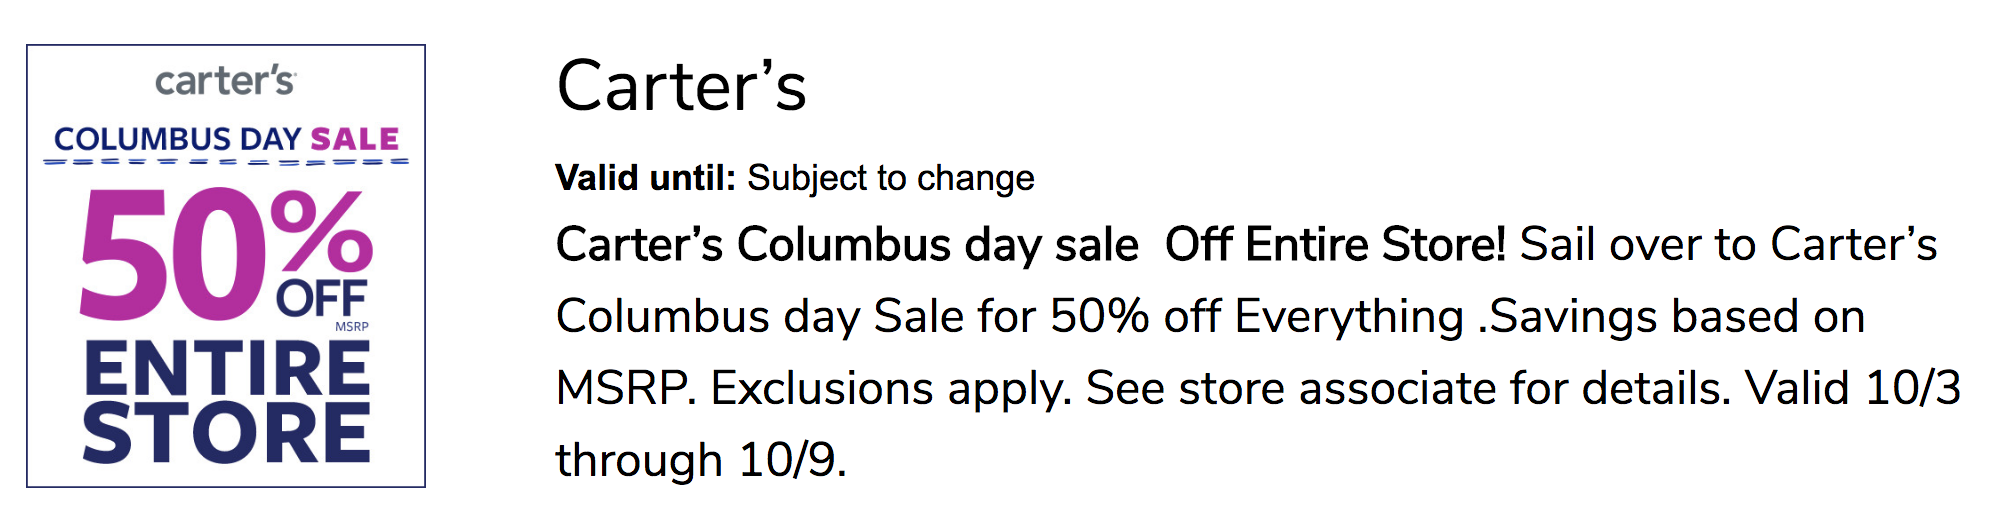This screenshot has width=2004, height=528.
Task: Click the navy OFF word in the coupon
Action: pyautogui.click(x=322, y=299)
